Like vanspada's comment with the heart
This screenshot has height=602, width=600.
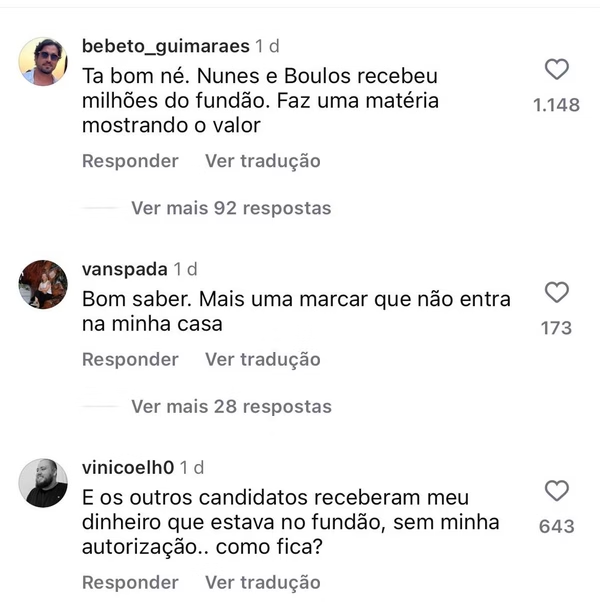(556, 293)
